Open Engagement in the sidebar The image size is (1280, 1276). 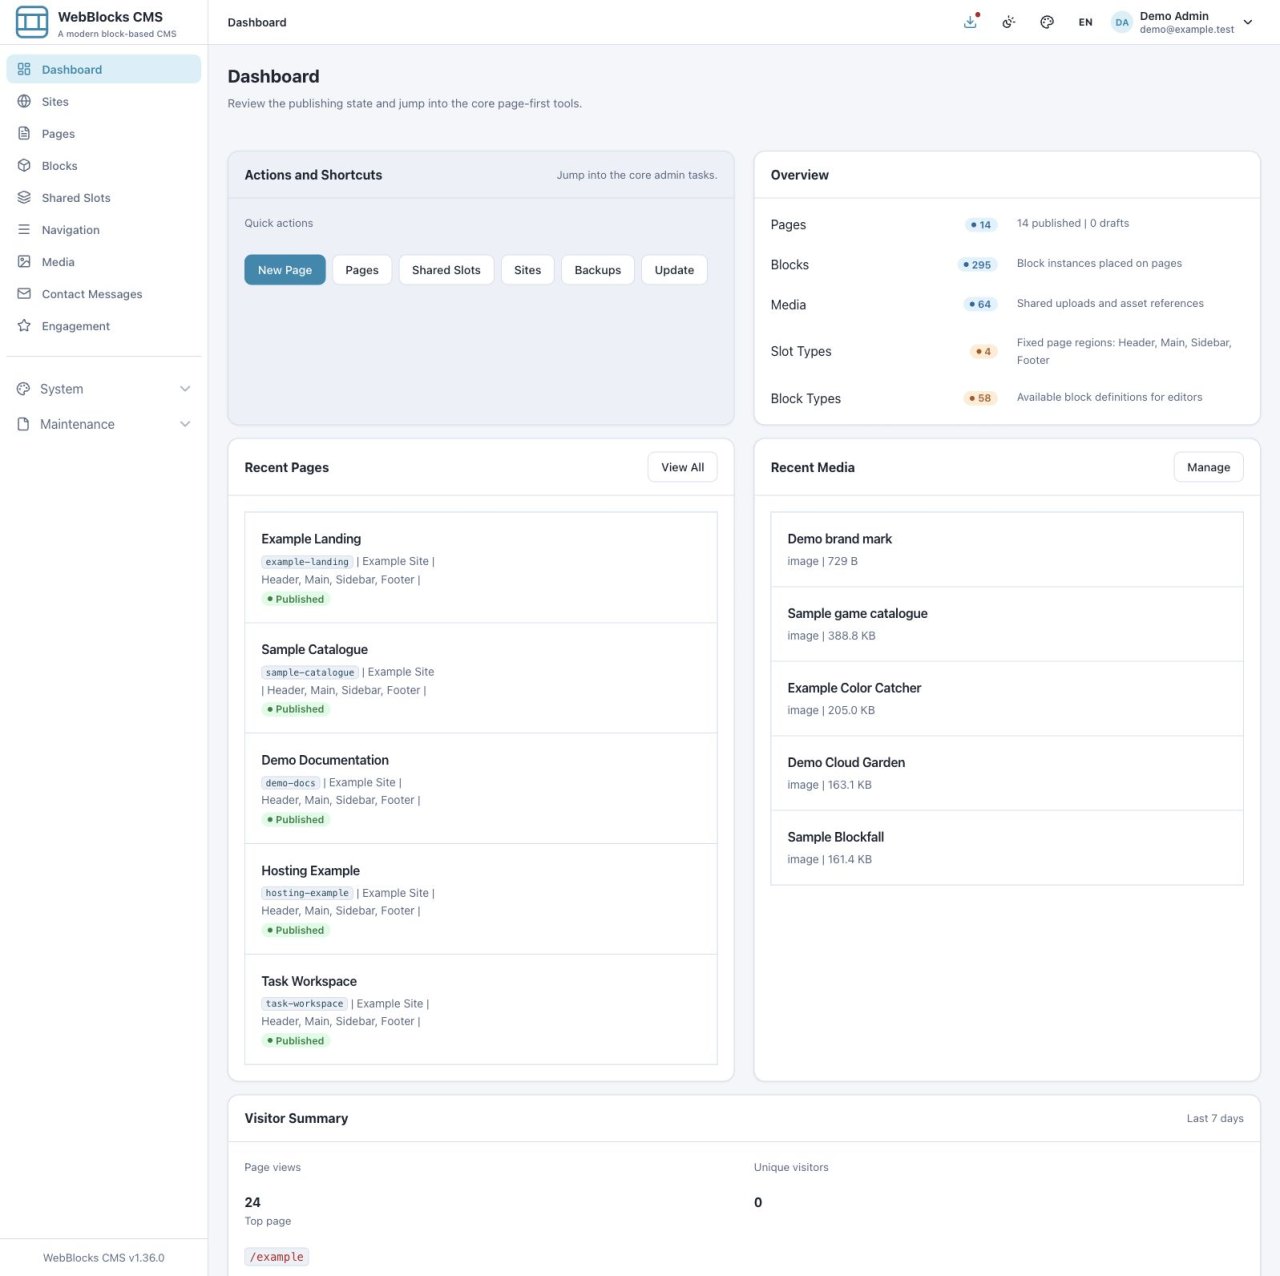(104, 325)
